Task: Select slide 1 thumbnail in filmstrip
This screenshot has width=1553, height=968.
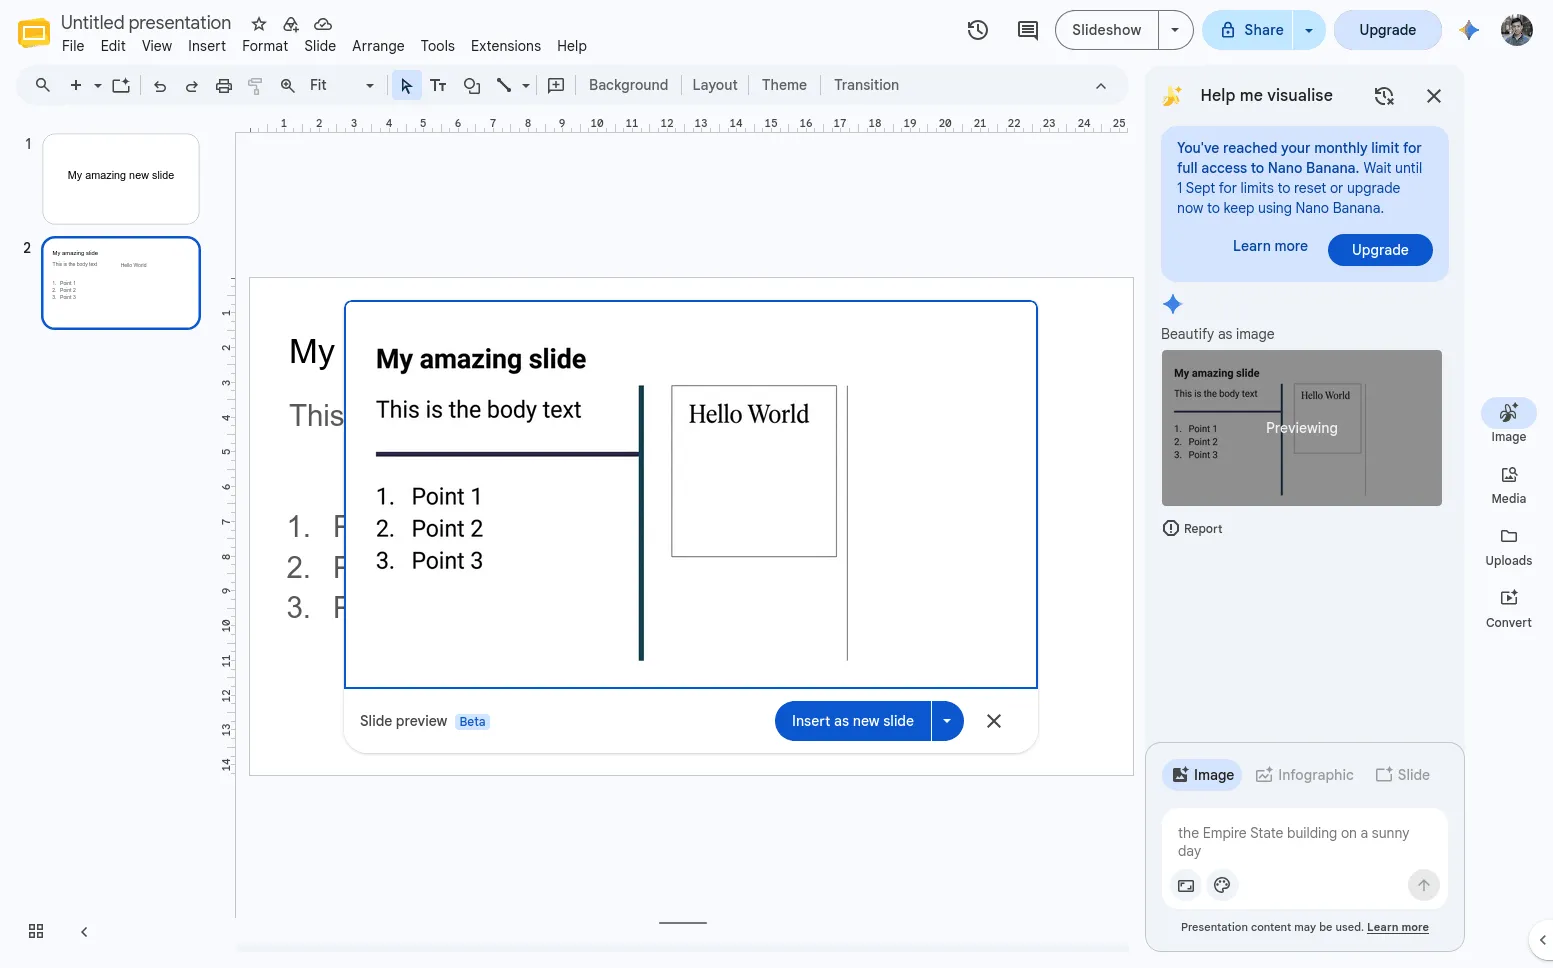Action: point(121,179)
